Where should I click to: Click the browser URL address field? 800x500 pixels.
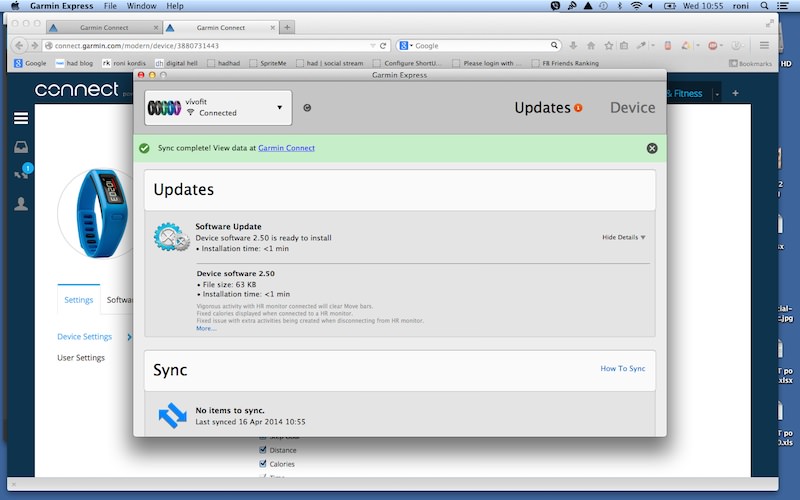(x=210, y=46)
